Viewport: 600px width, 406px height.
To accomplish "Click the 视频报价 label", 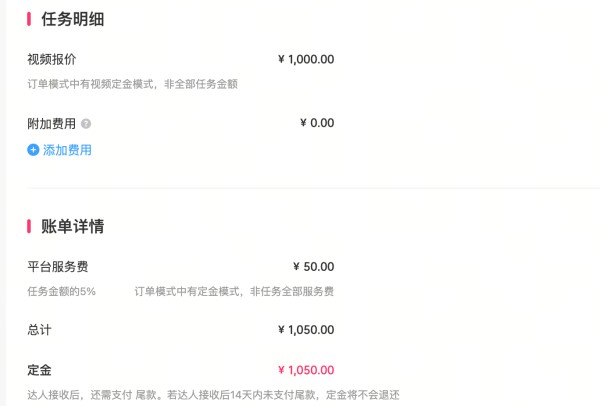I will pos(52,59).
